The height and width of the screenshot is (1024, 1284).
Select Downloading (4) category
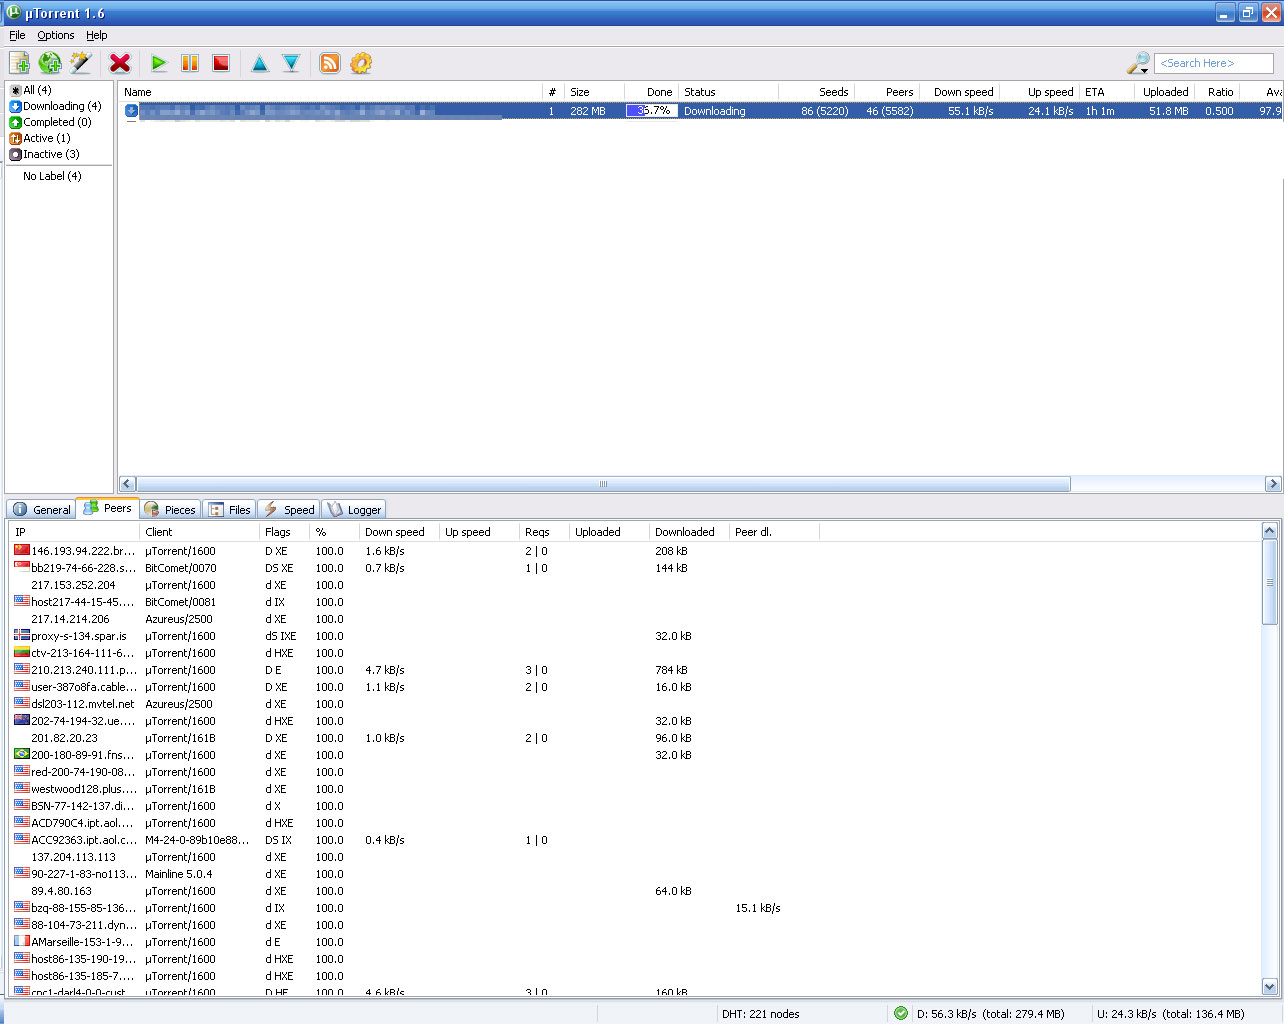pyautogui.click(x=62, y=106)
